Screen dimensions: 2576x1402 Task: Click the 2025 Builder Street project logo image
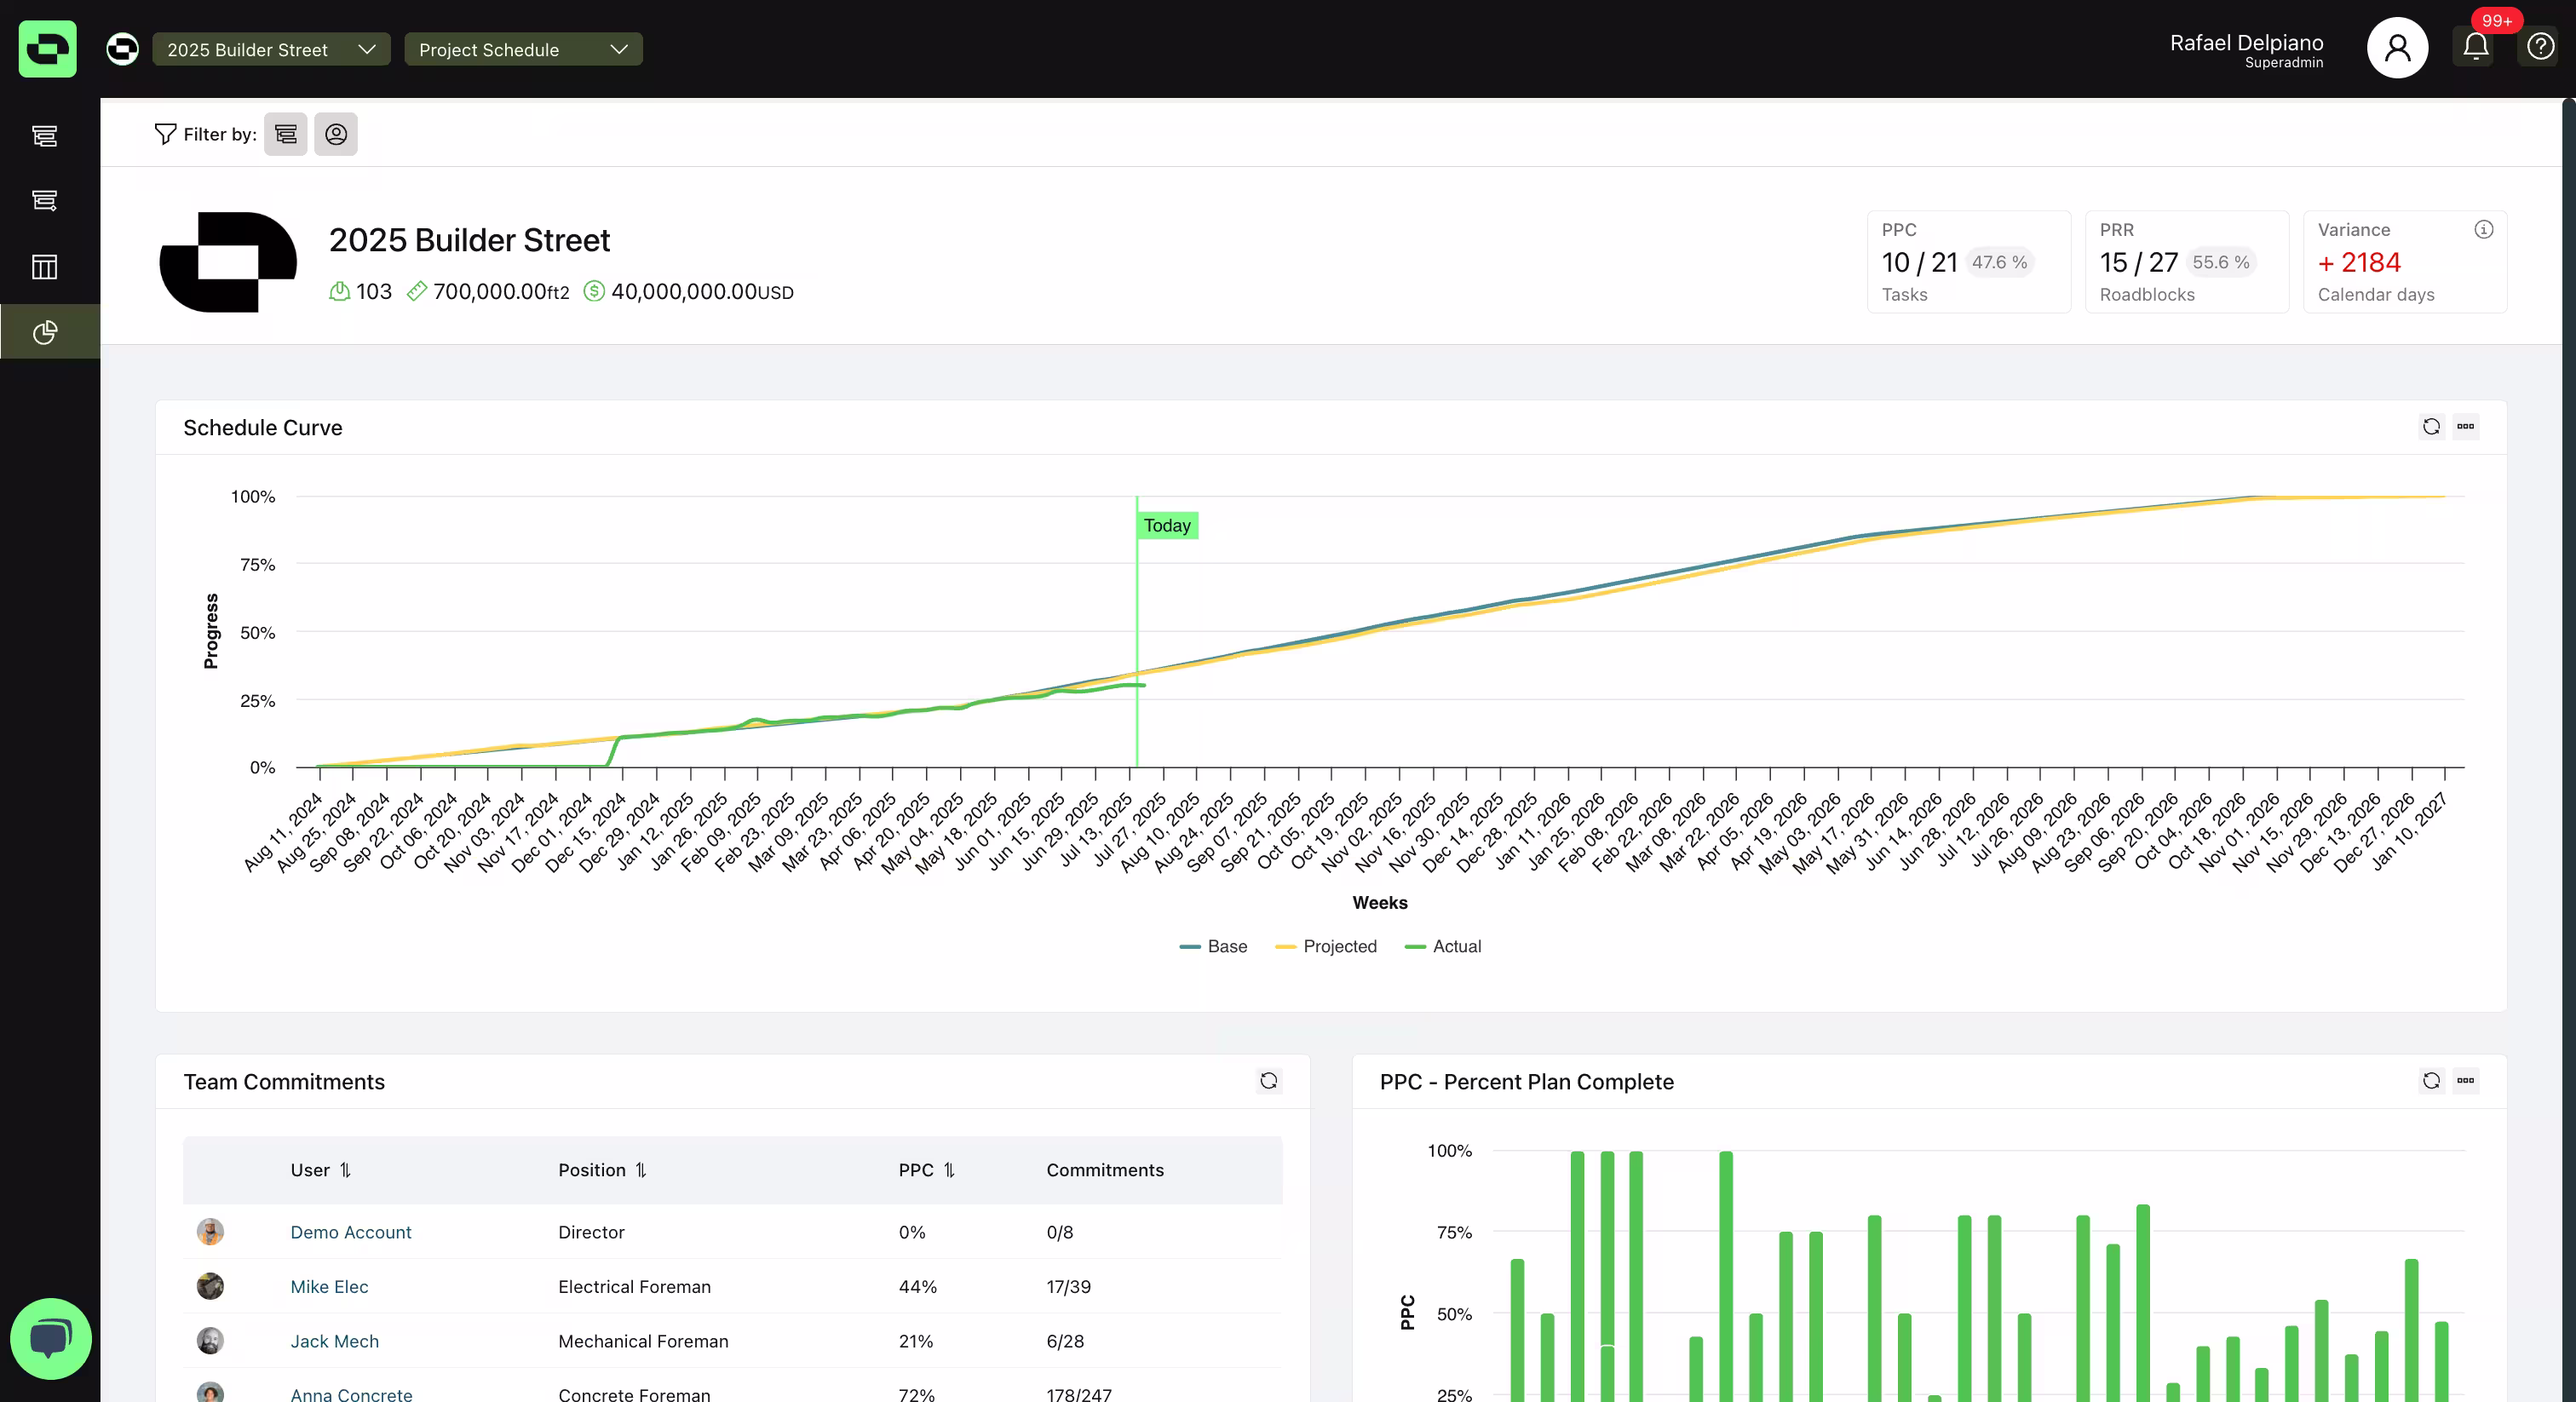click(228, 262)
